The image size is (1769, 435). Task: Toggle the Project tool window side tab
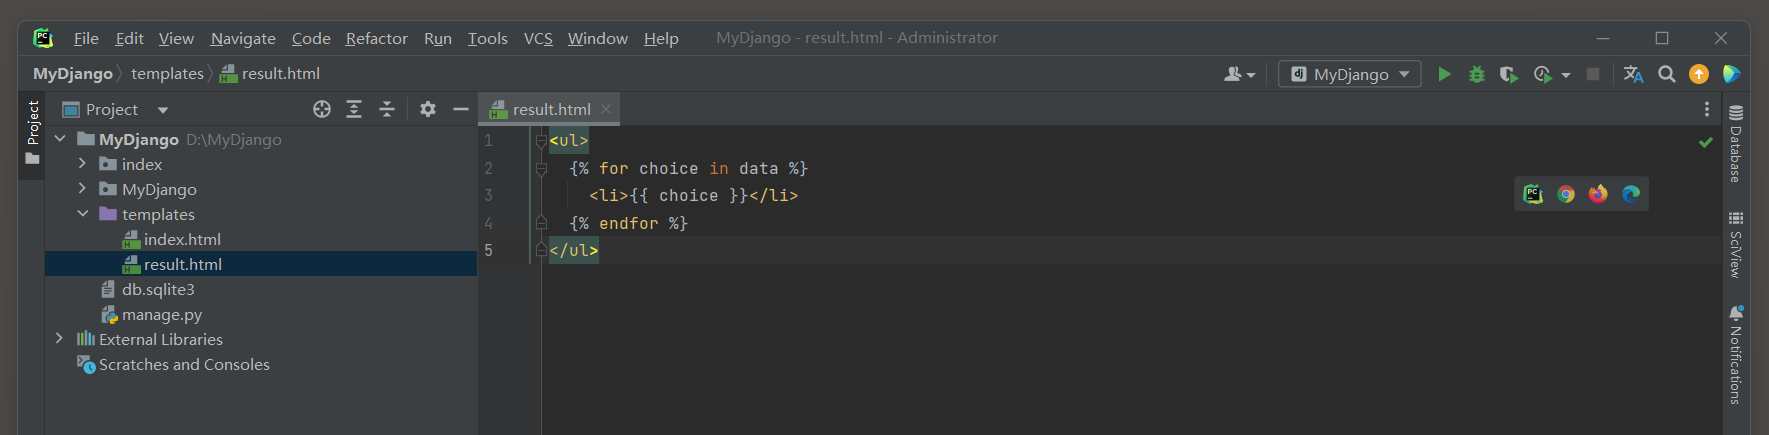point(32,135)
